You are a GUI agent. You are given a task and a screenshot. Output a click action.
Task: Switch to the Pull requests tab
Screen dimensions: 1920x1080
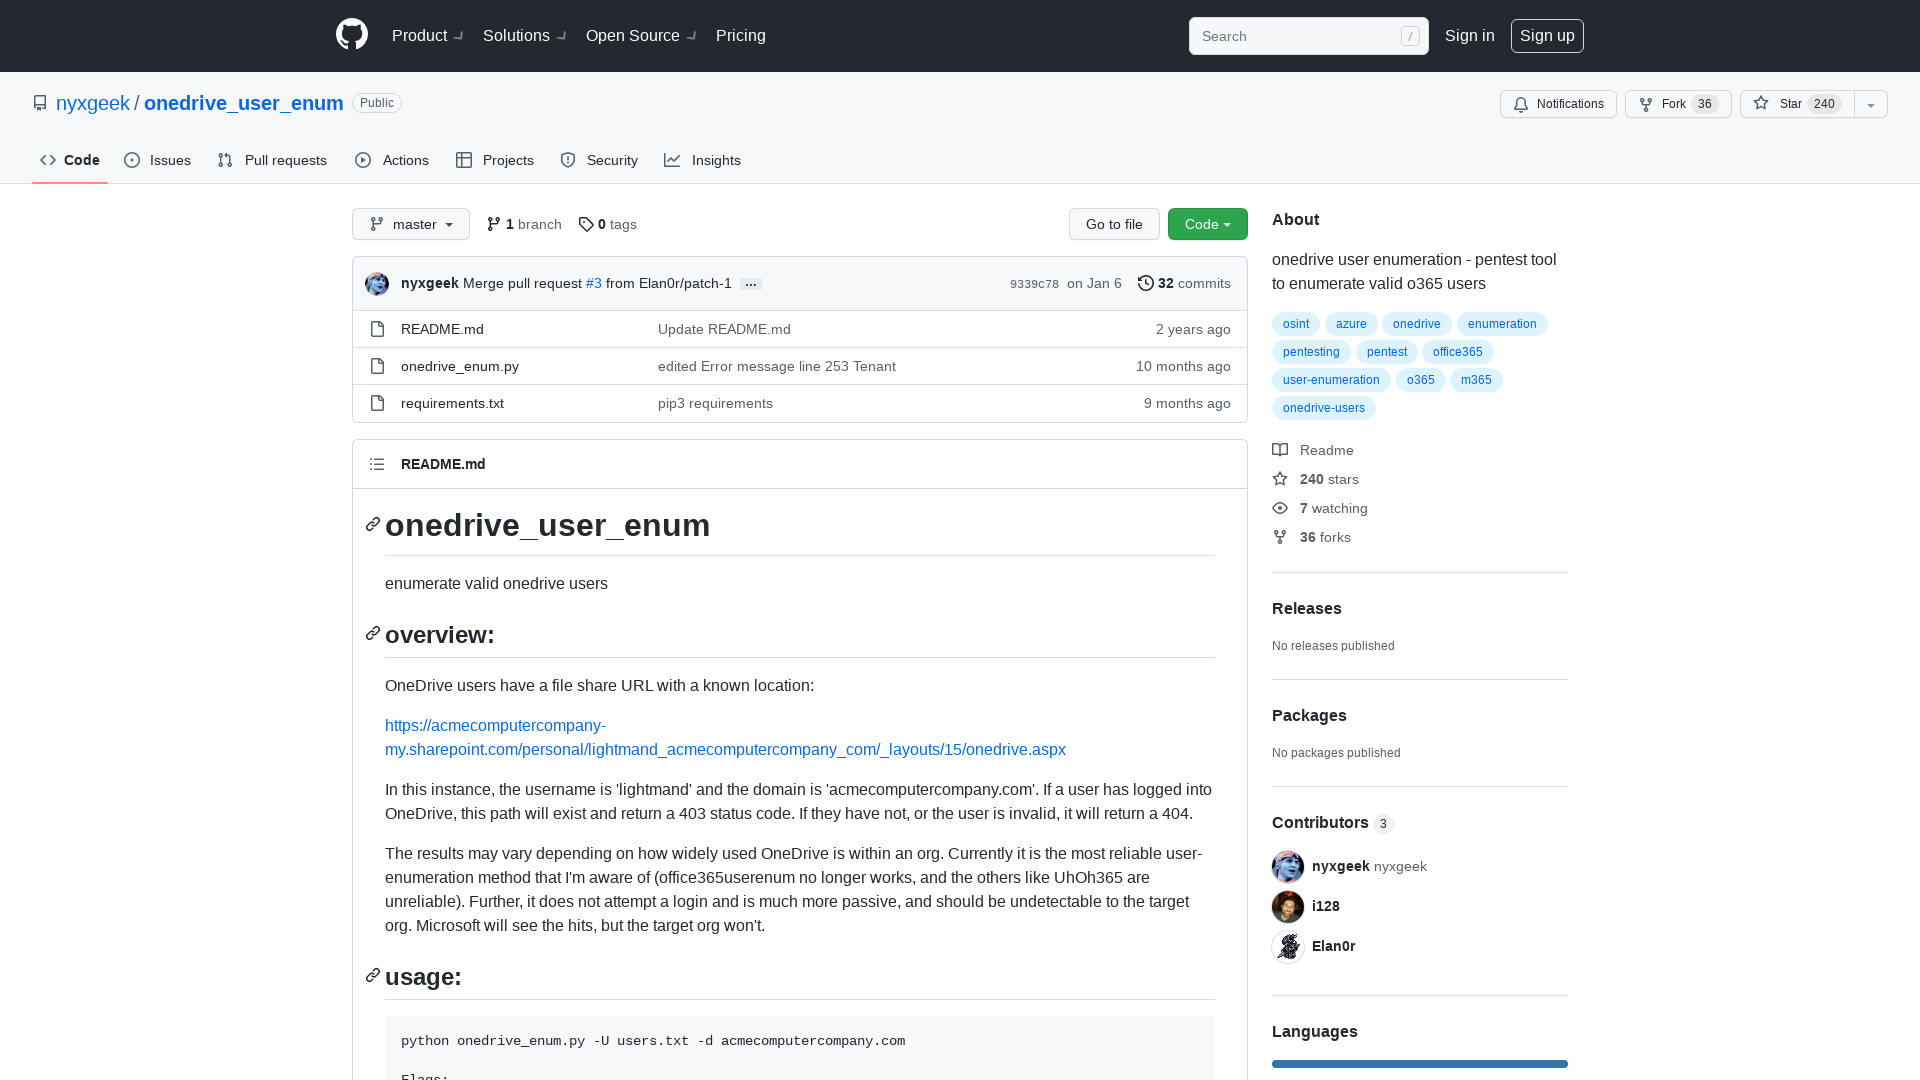coord(272,160)
